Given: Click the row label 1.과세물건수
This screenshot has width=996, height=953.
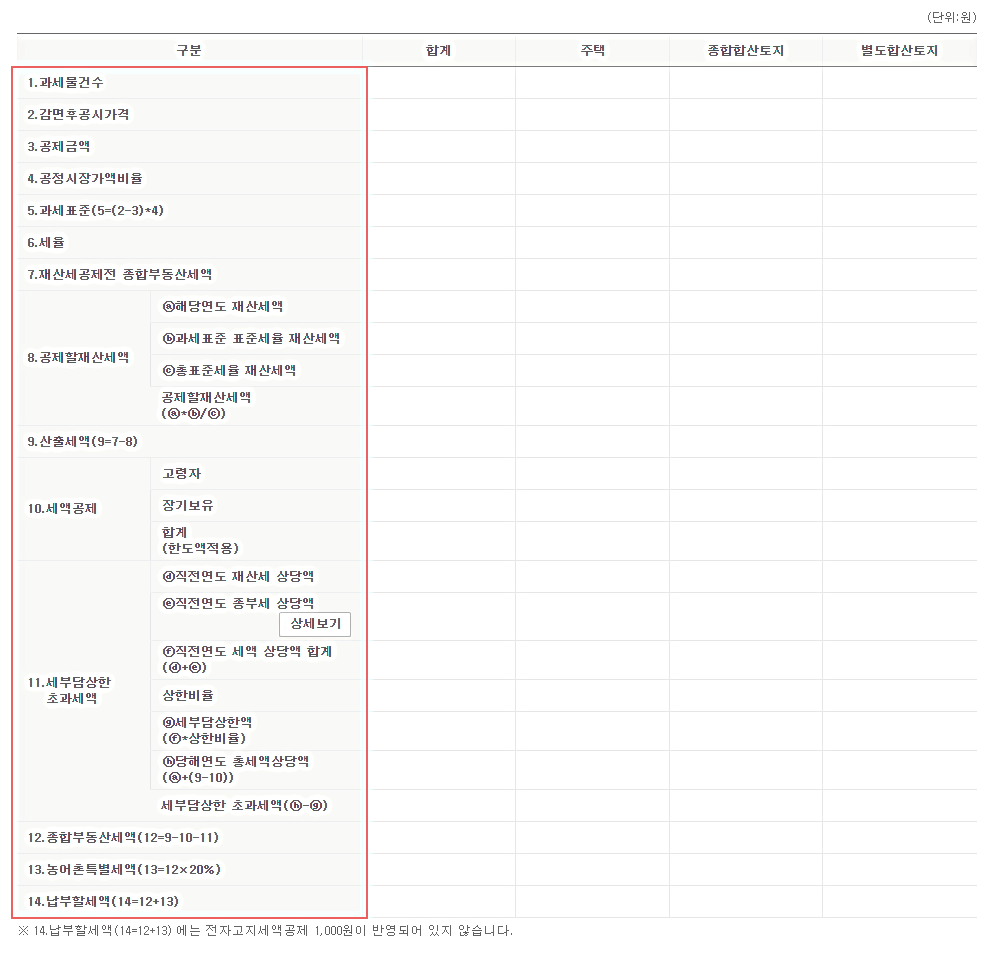Looking at the screenshot, I should click(x=65, y=83).
